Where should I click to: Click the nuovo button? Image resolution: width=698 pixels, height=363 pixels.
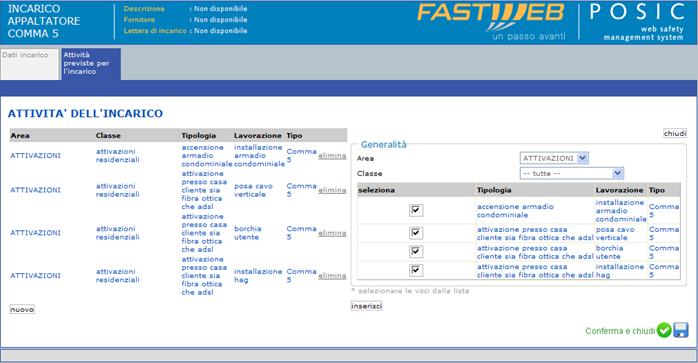click(22, 309)
